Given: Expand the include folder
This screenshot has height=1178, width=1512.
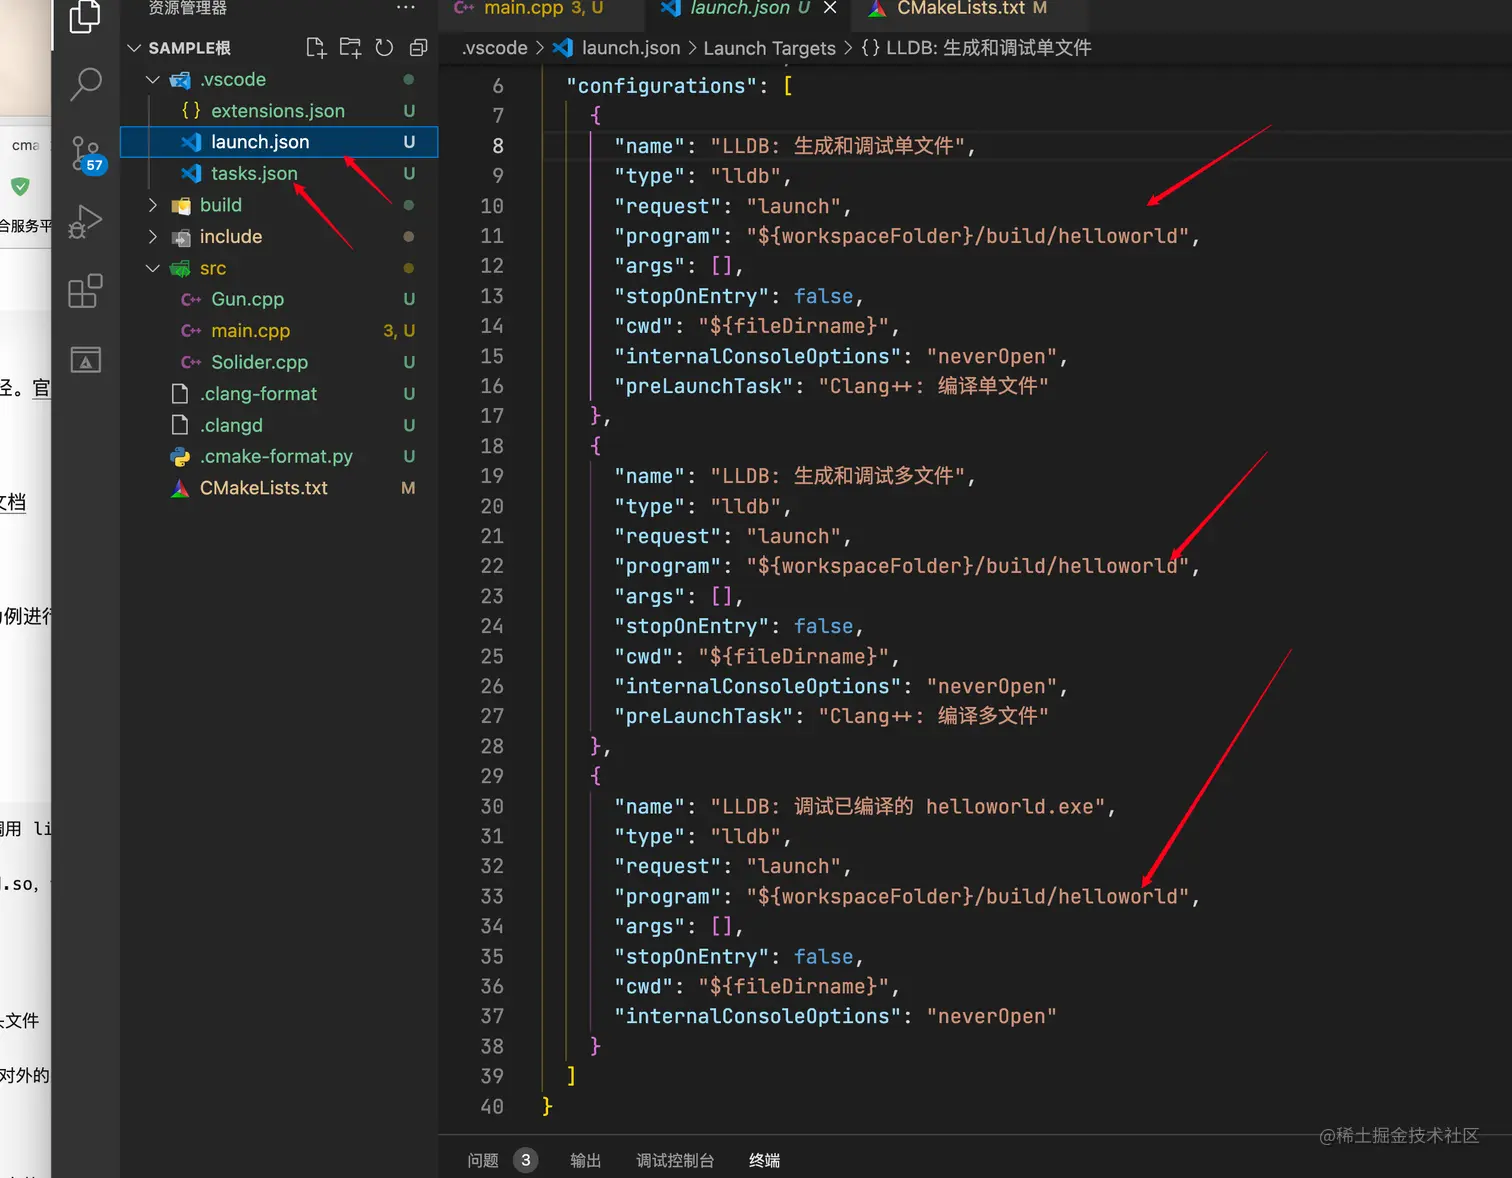Looking at the screenshot, I should pyautogui.click(x=230, y=237).
